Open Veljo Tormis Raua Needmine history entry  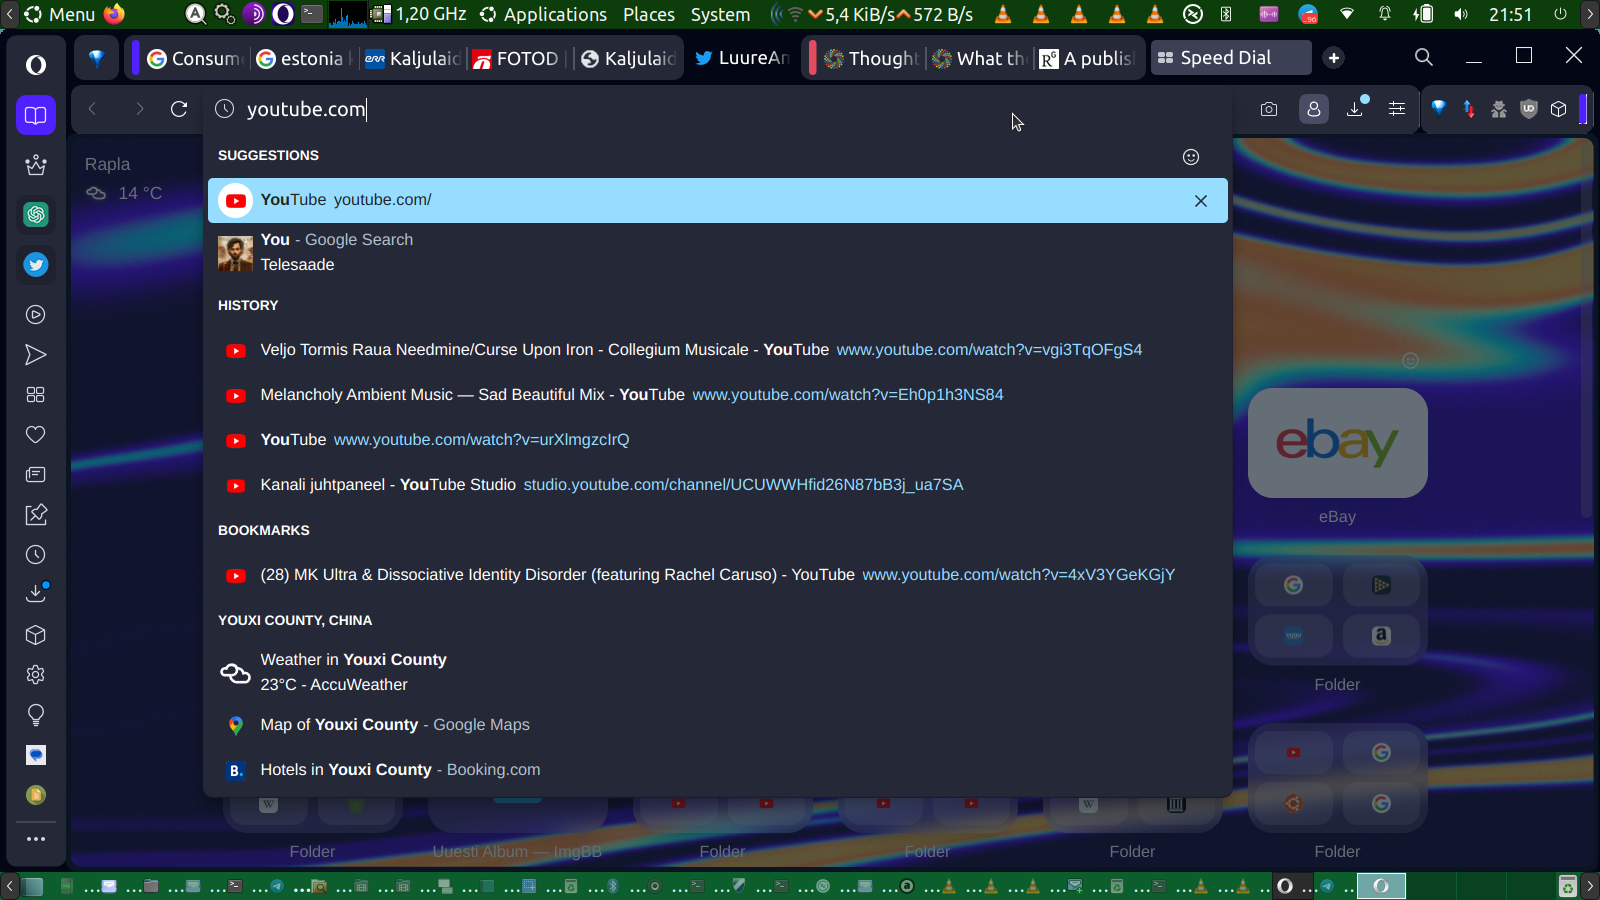(718, 350)
